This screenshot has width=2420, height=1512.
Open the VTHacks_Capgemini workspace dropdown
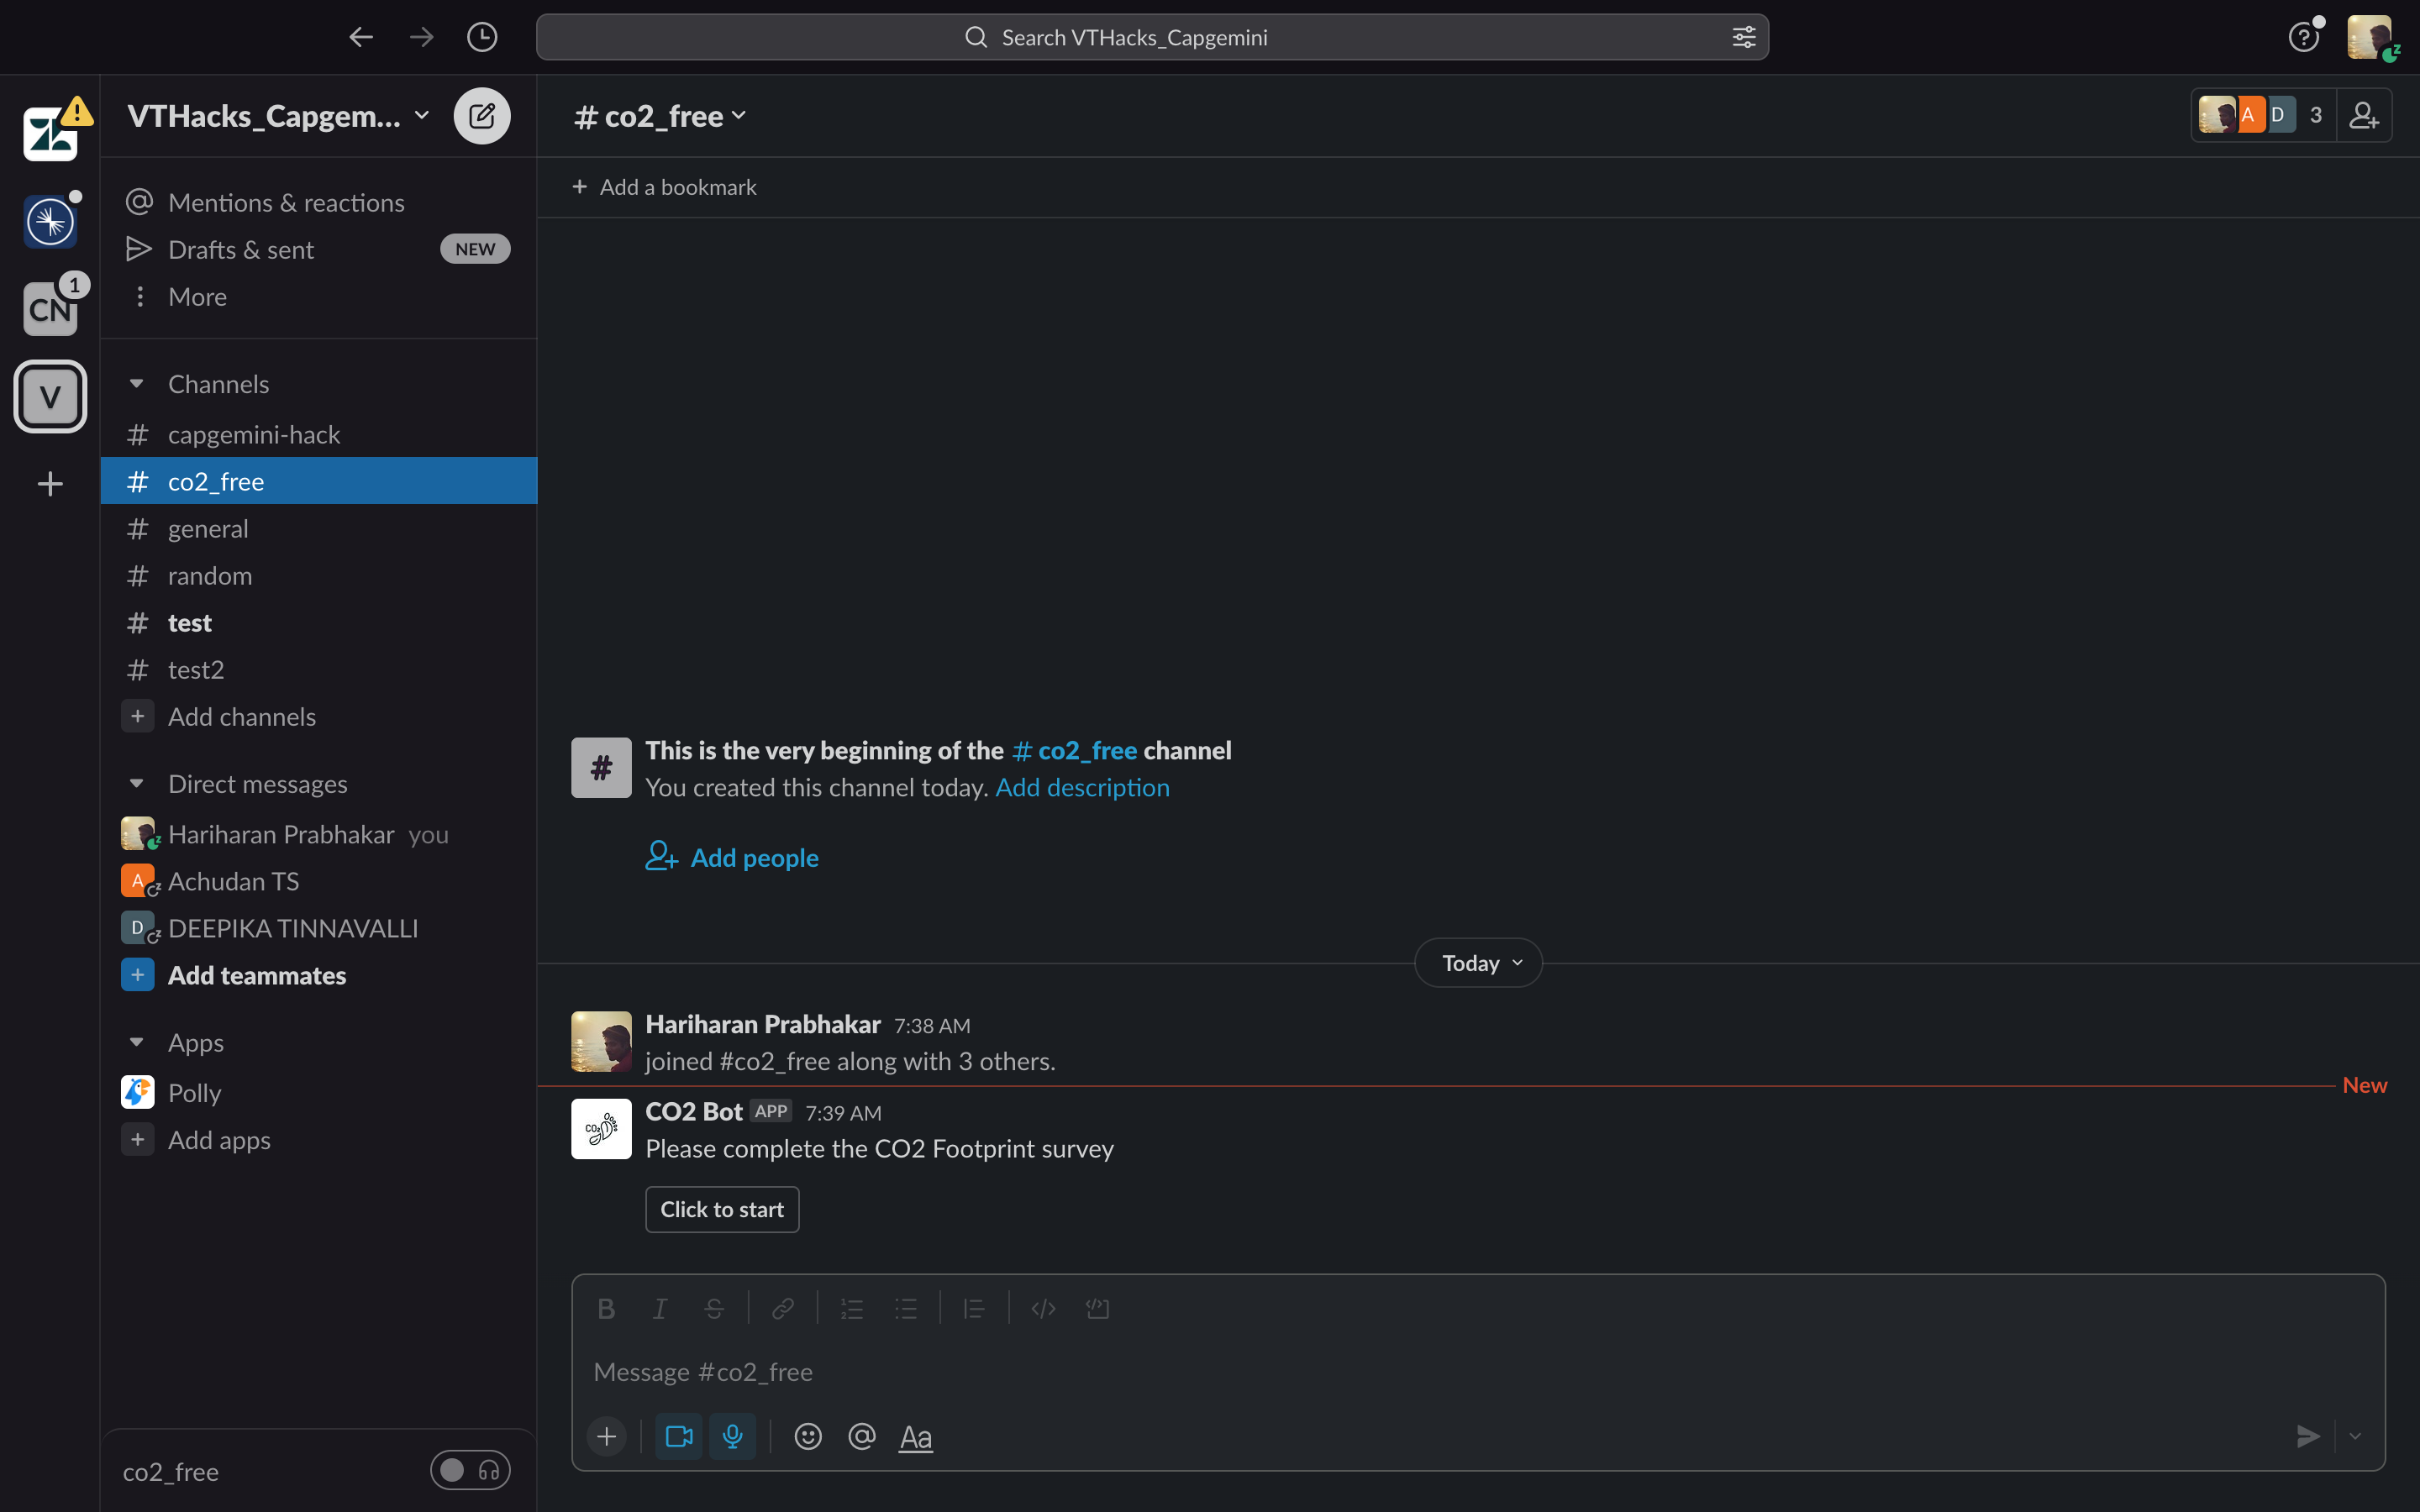[278, 116]
